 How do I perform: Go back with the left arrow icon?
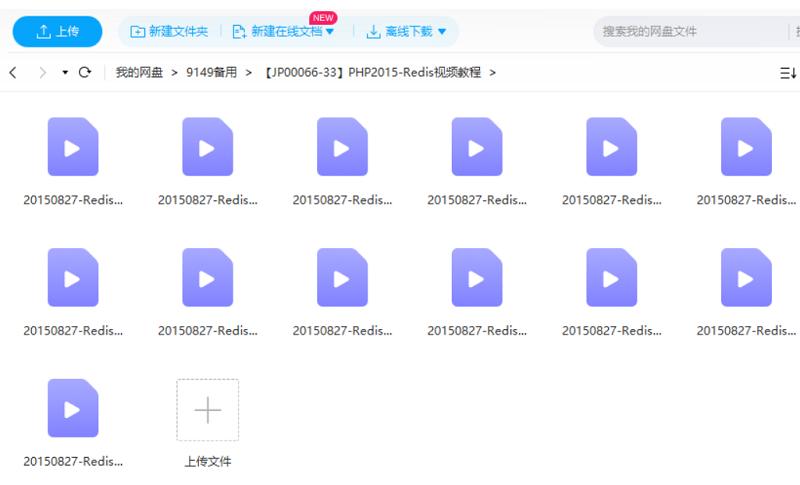(13, 73)
